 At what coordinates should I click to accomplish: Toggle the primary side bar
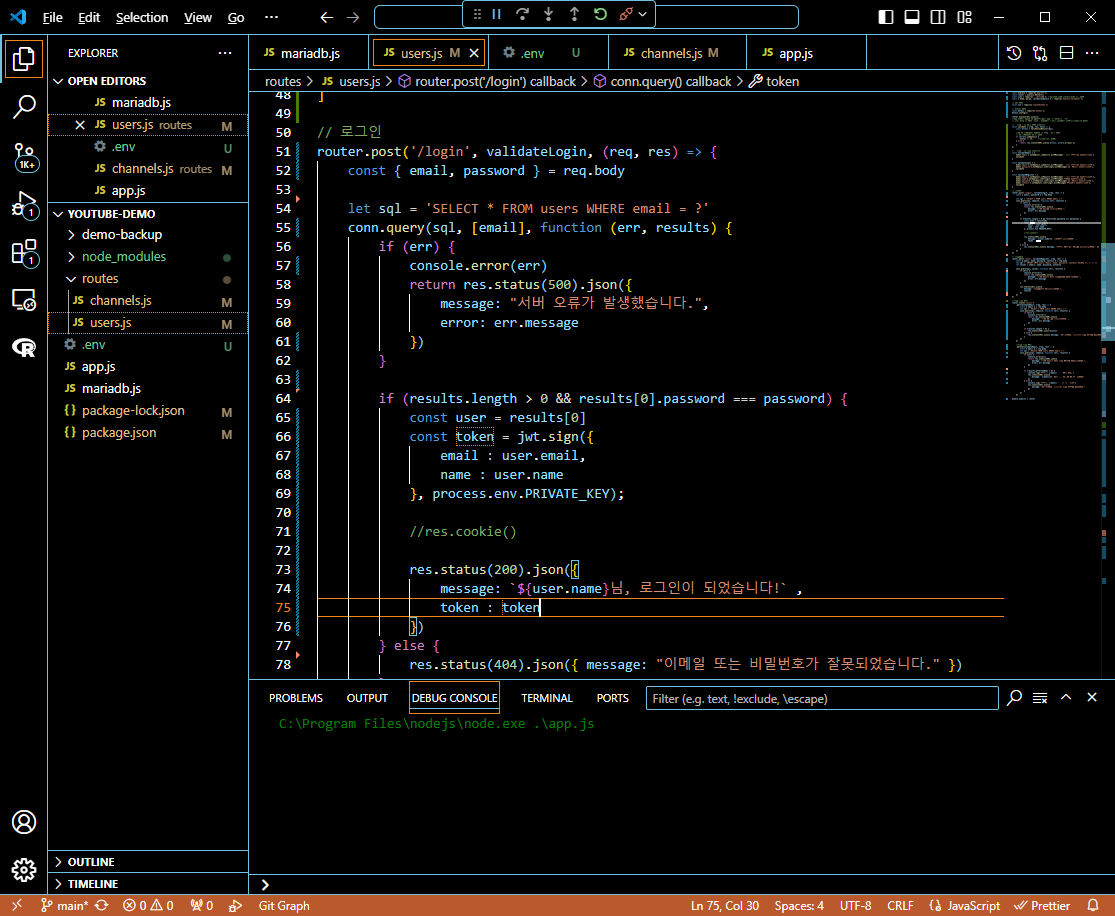click(886, 17)
